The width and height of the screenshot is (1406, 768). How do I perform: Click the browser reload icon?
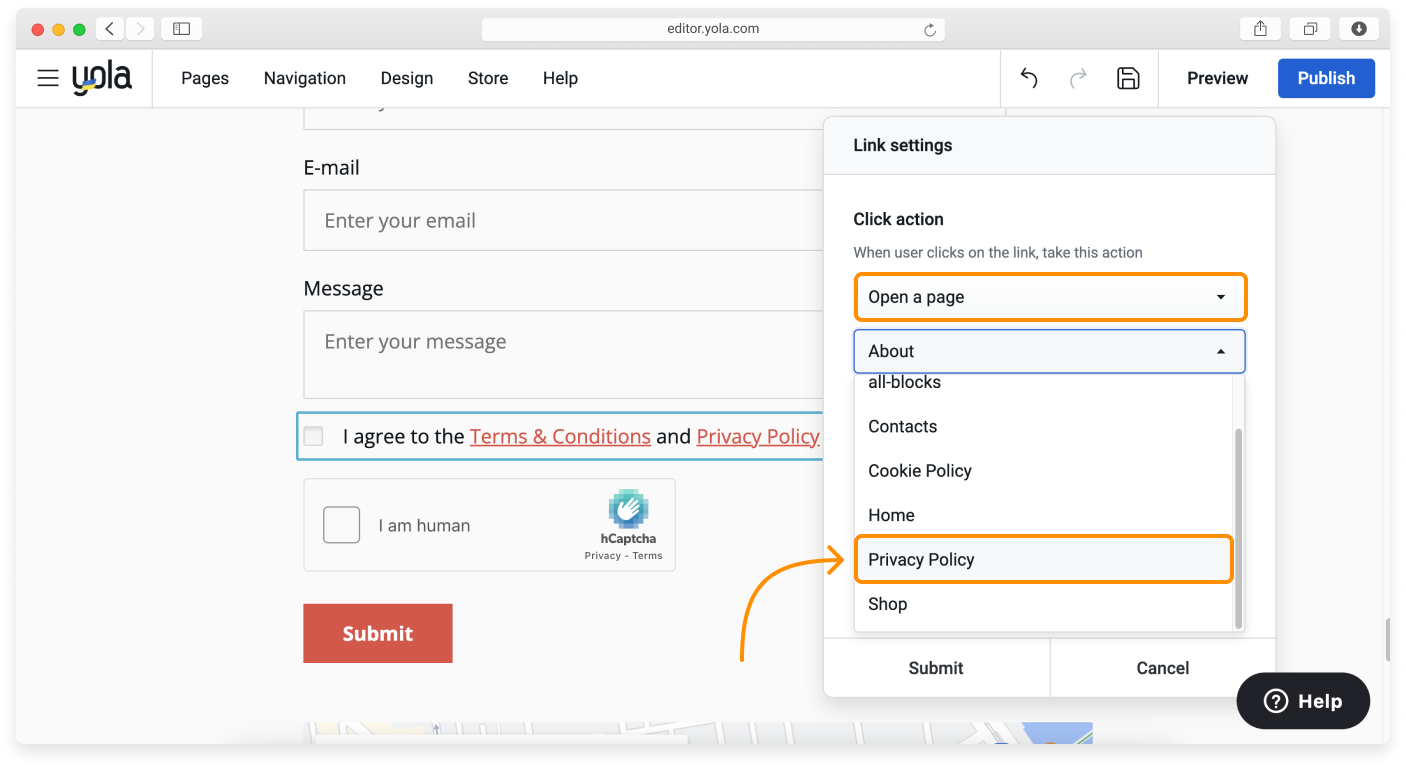(x=929, y=30)
